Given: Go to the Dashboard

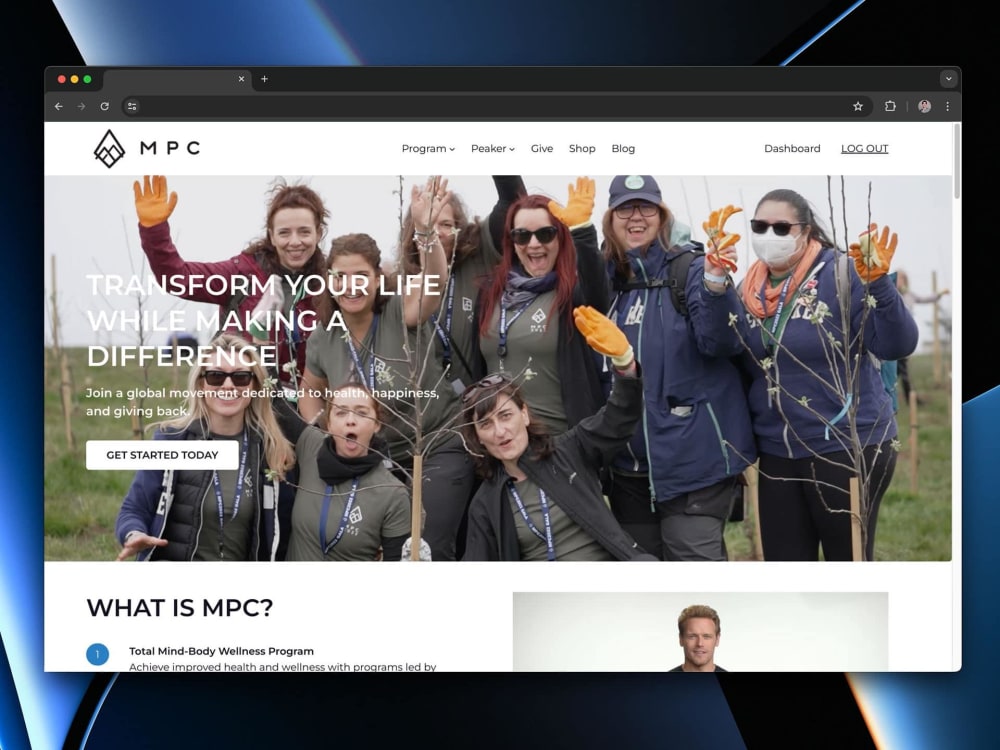Looking at the screenshot, I should tap(792, 149).
